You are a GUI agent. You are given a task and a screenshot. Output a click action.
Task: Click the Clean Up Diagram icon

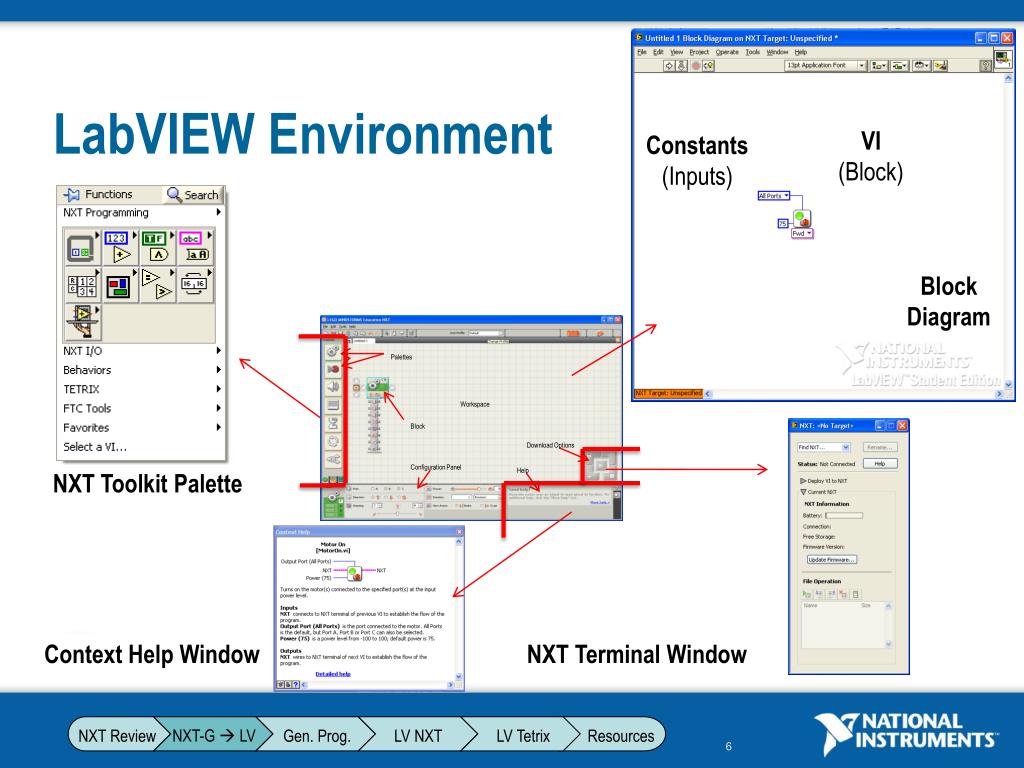pyautogui.click(x=940, y=65)
